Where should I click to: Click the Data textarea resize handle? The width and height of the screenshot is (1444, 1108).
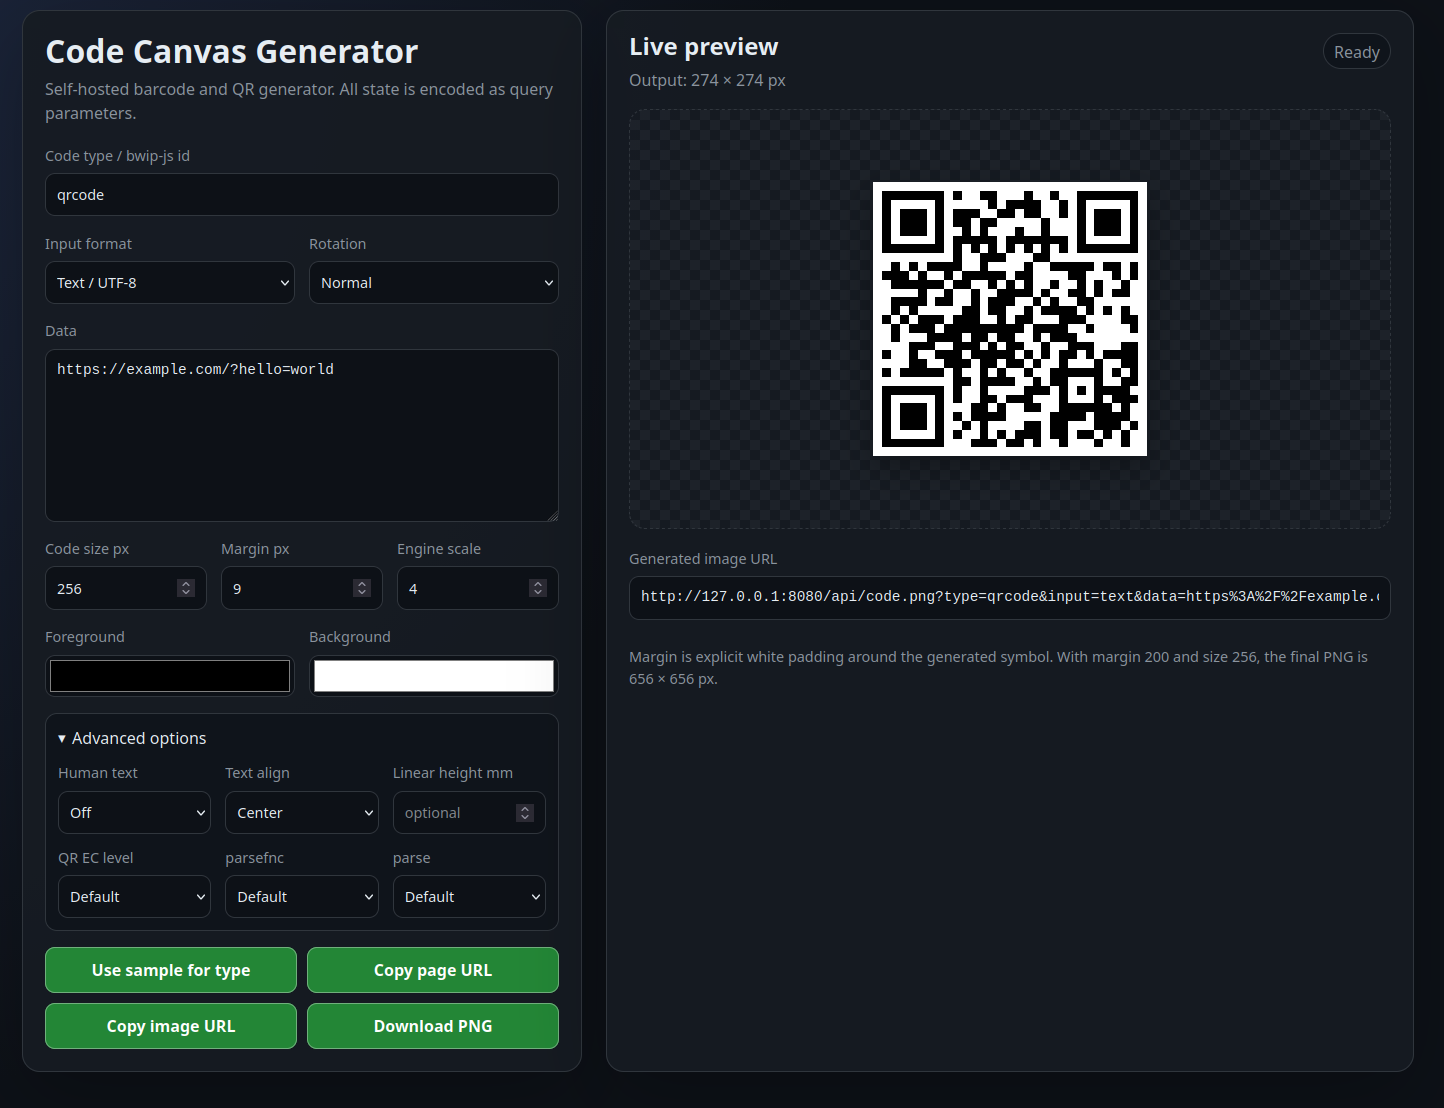[x=552, y=515]
